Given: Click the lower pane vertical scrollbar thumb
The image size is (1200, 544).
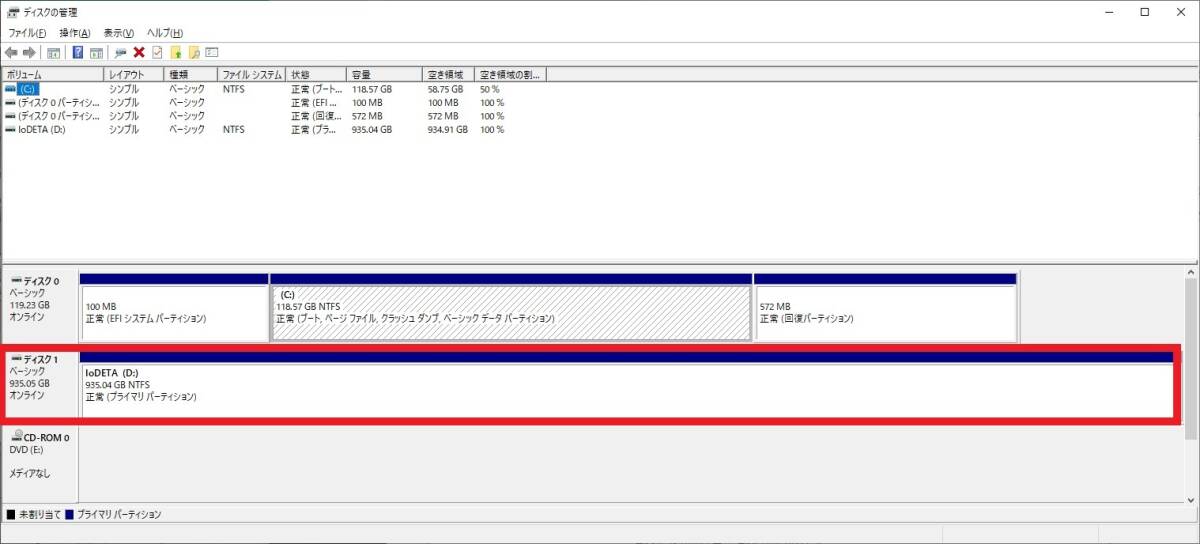Looking at the screenshot, I should tap(1190, 358).
